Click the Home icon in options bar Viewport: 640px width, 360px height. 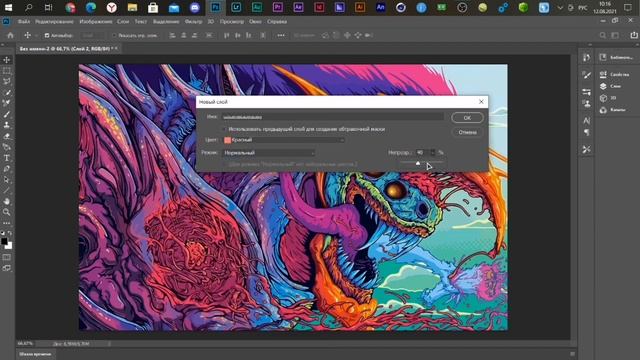click(10, 36)
